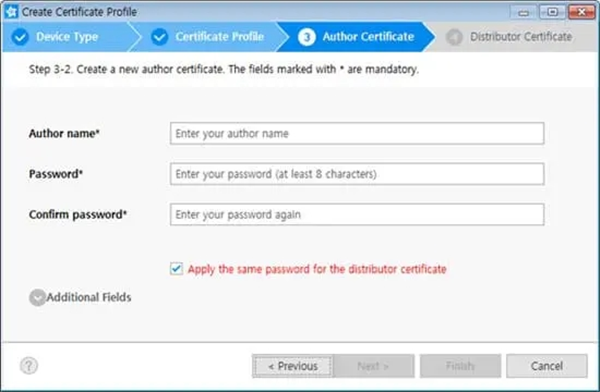Cancel the certificate profile wizard
The height and width of the screenshot is (392, 600).
547,366
